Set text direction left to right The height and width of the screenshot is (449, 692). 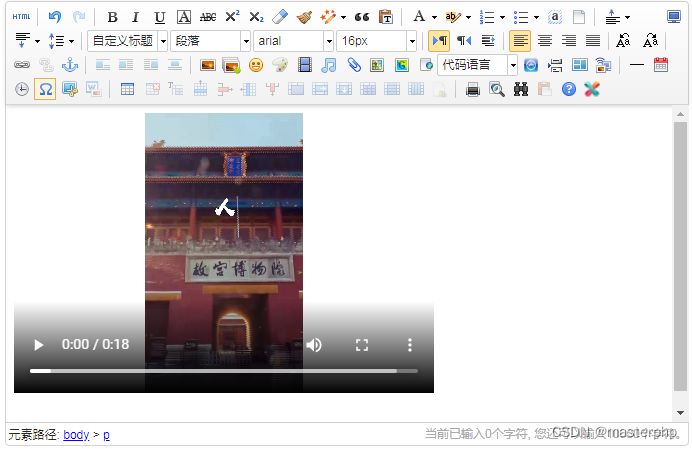(x=439, y=41)
